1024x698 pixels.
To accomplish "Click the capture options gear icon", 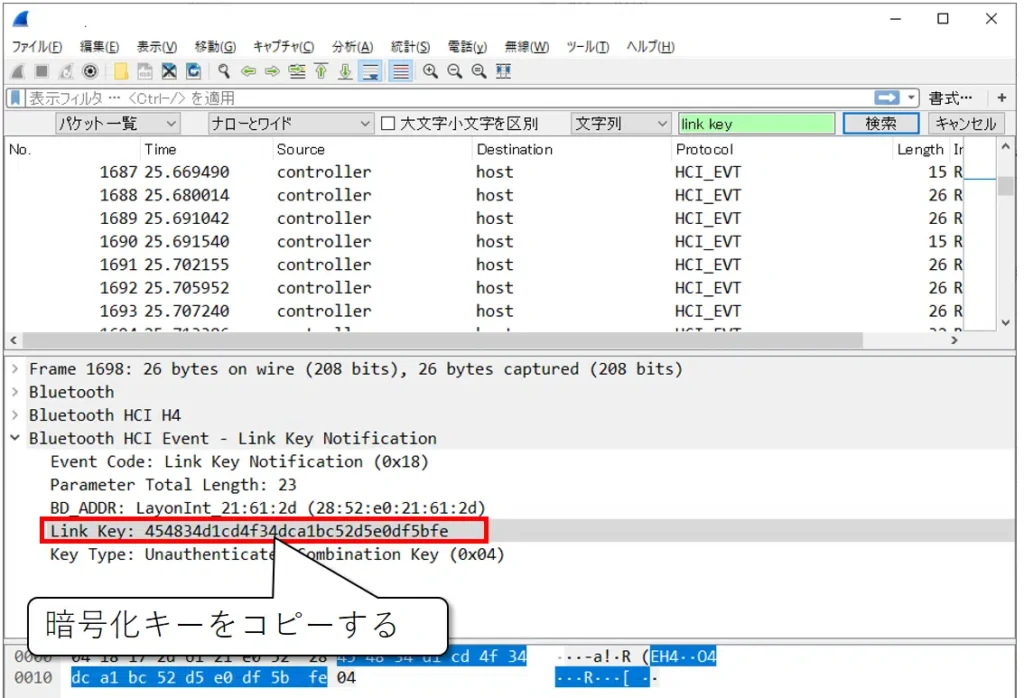I will pos(90,71).
